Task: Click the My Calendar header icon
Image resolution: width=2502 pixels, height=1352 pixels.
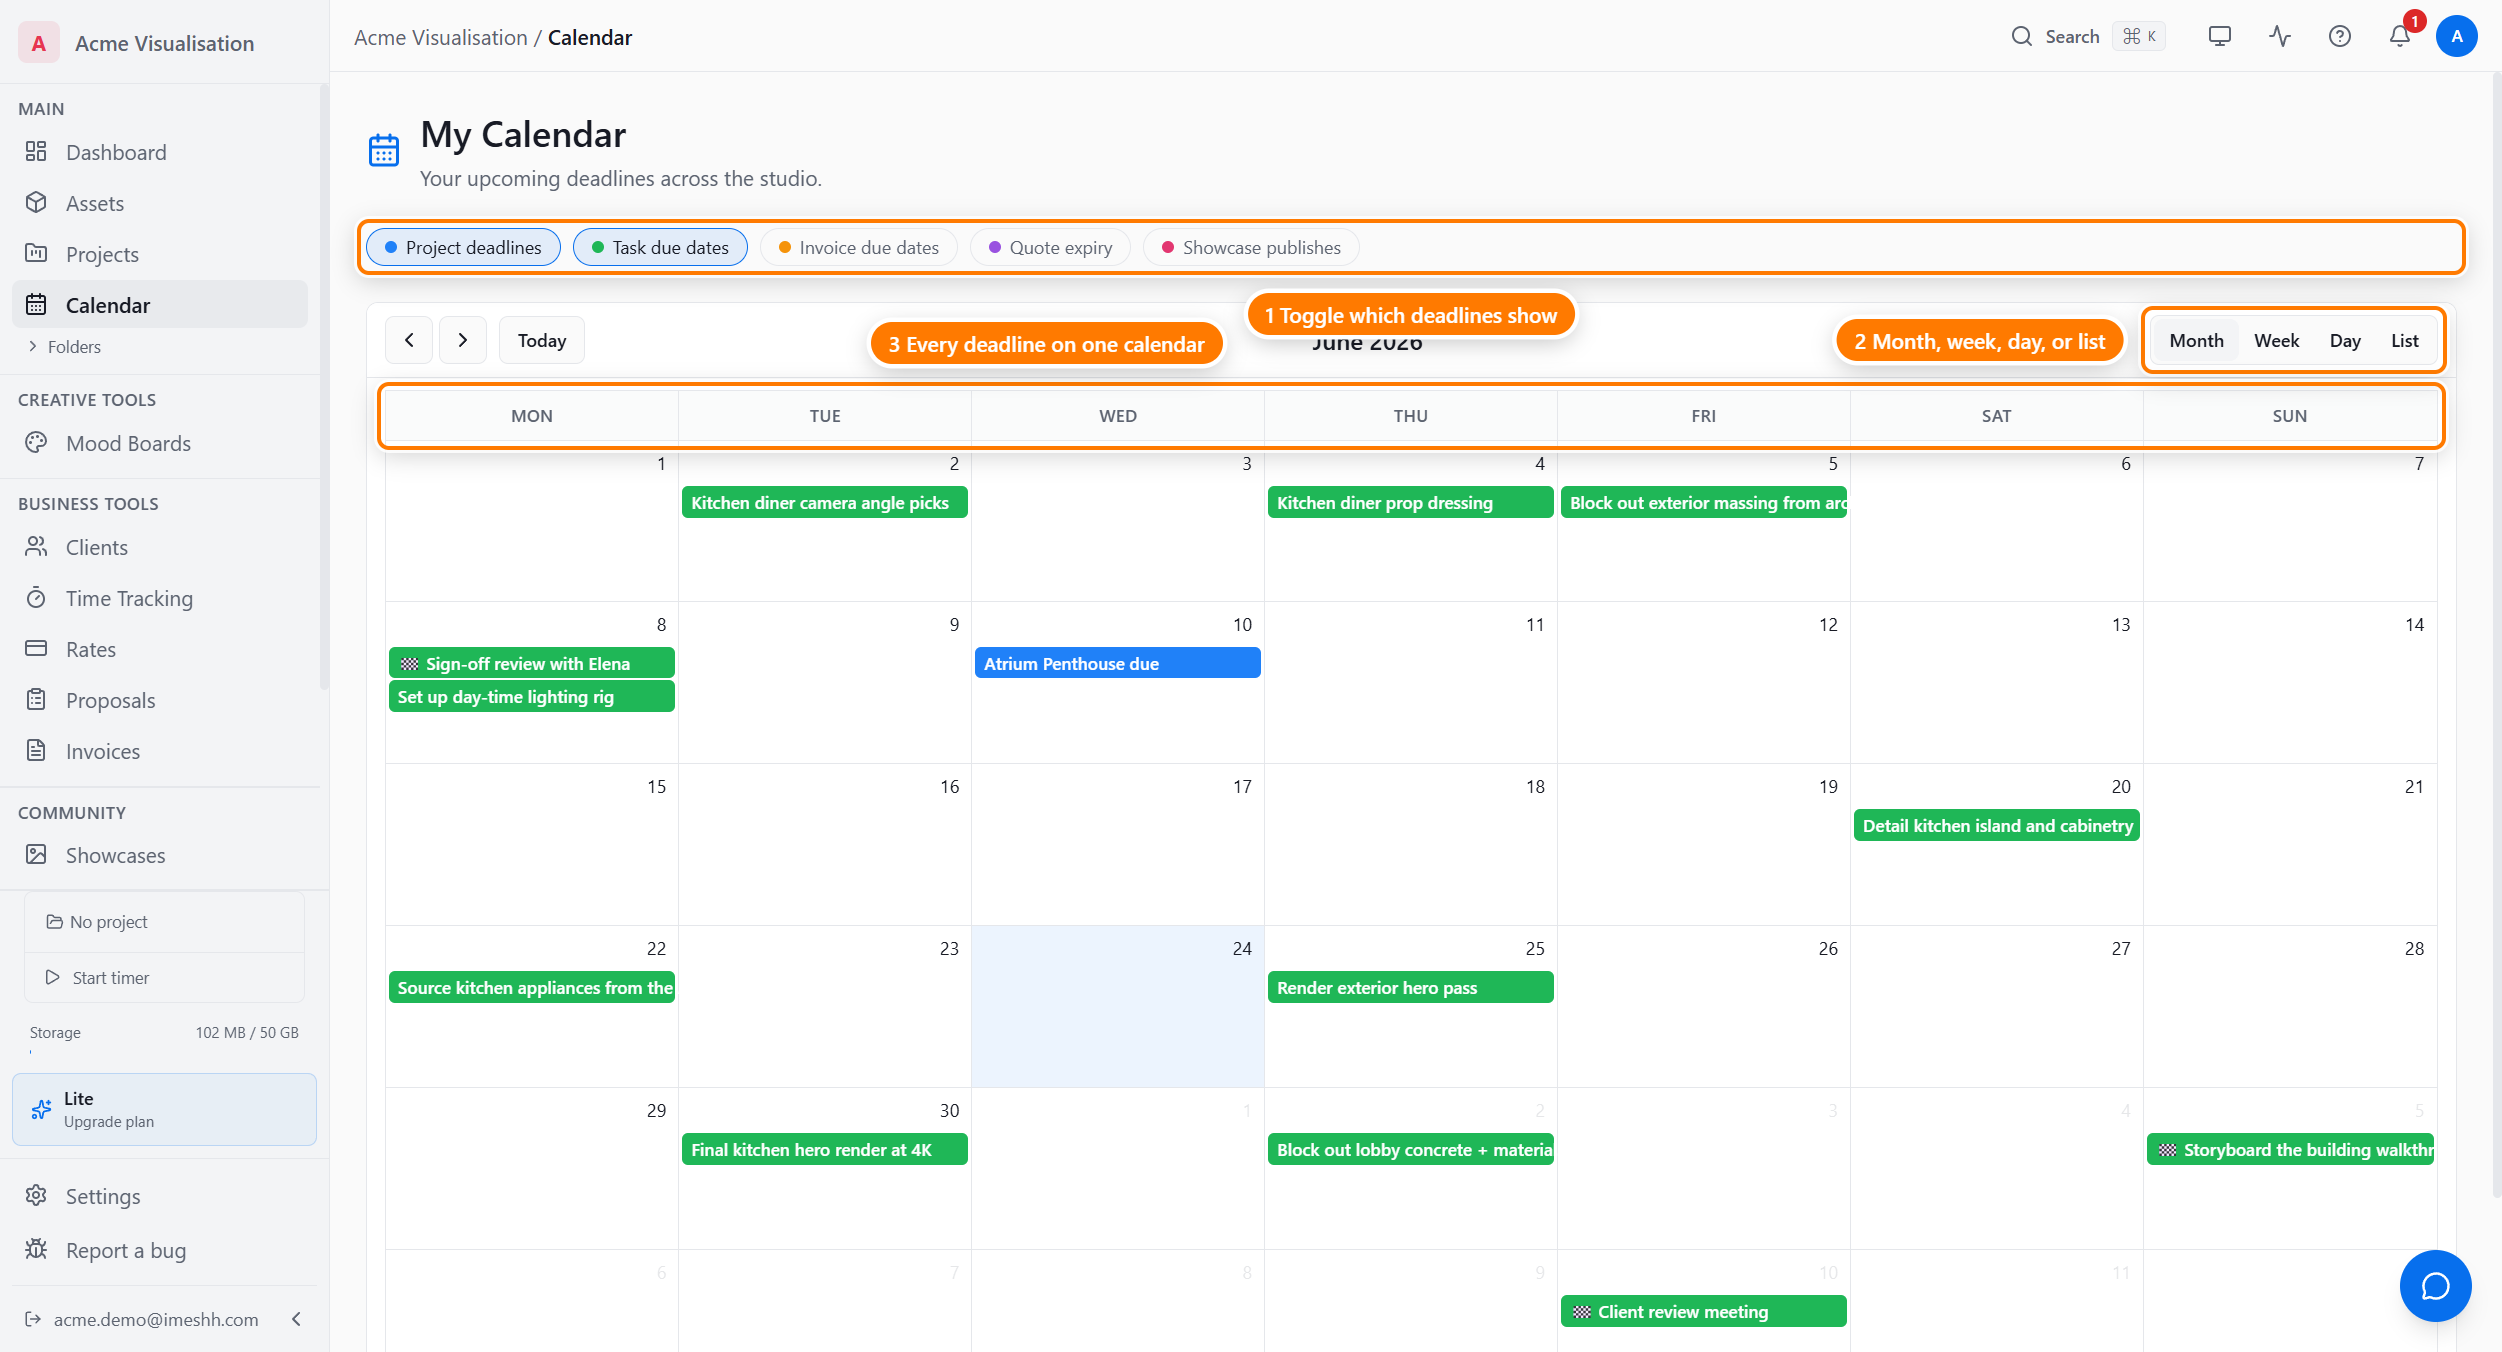Action: pyautogui.click(x=384, y=151)
